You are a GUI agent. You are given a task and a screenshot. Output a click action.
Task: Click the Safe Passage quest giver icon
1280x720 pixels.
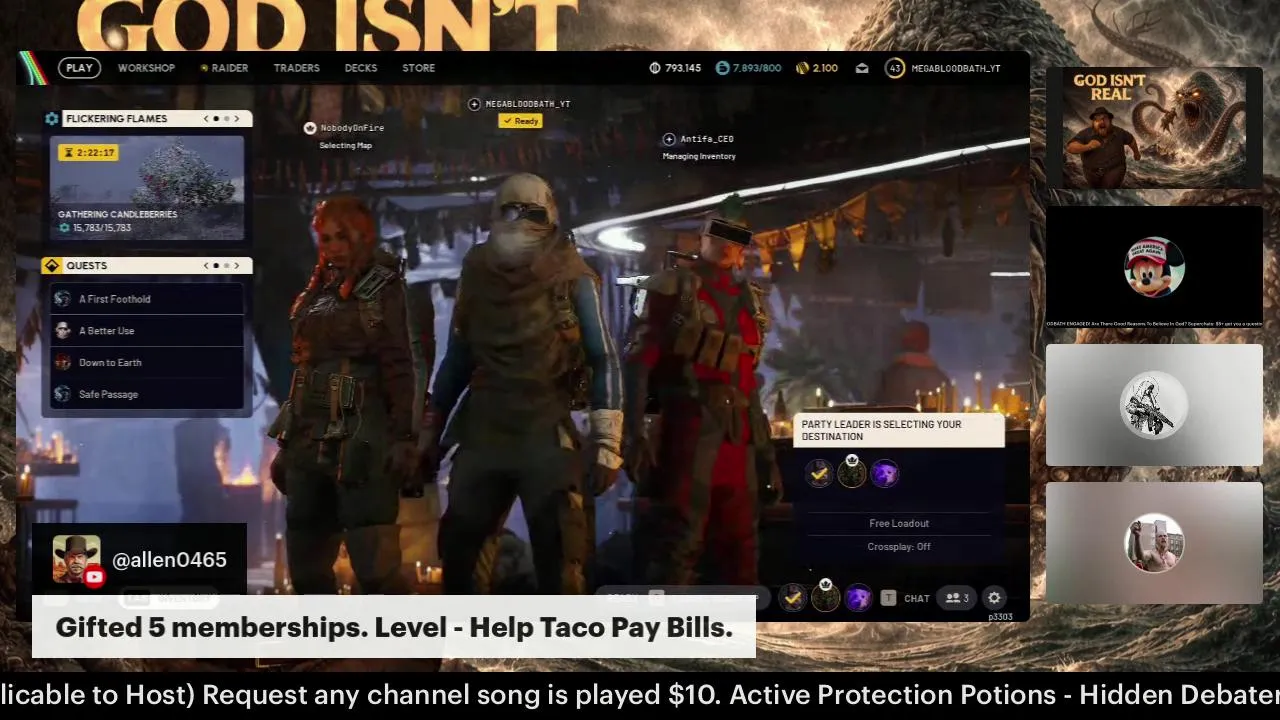point(63,394)
